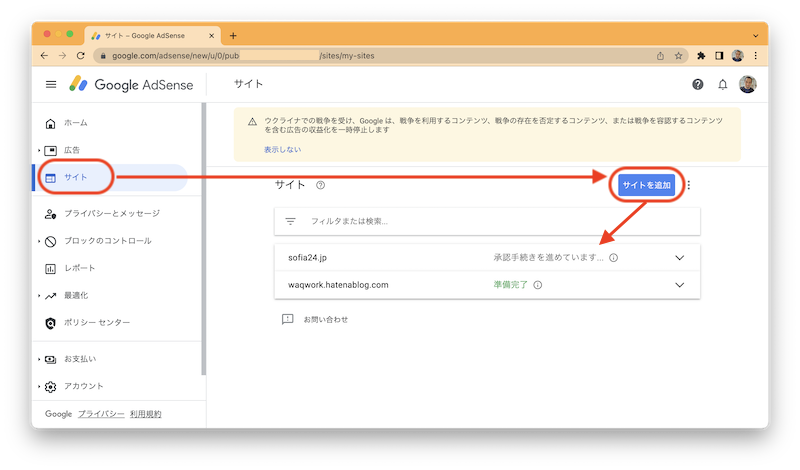Image resolution: width=800 pixels, height=470 pixels.
Task: Open Chrome three-dot menu
Action: tap(756, 56)
